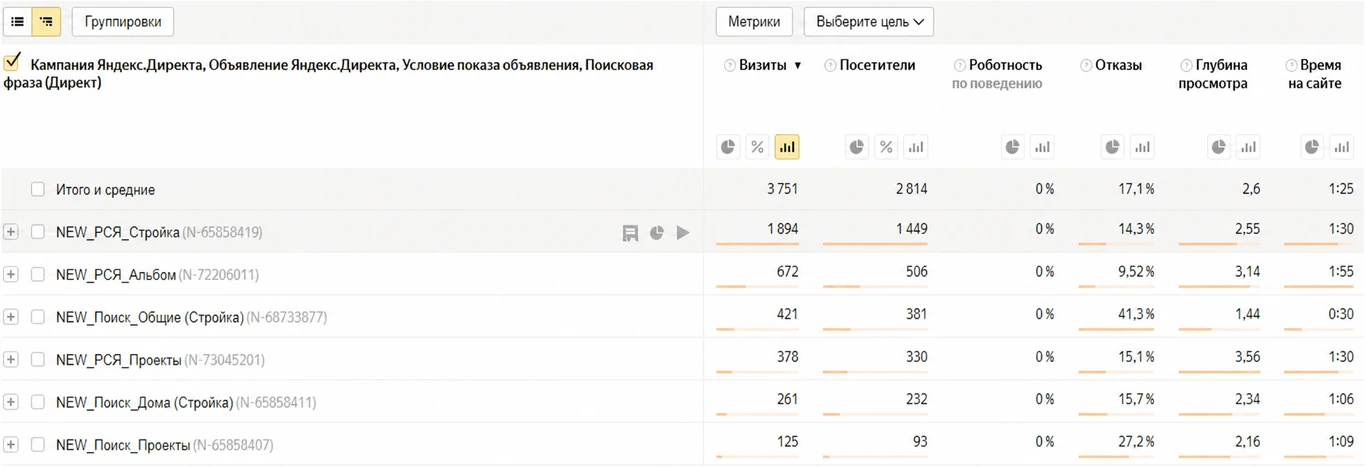Expand the NEW_РСЯ_Проекты row
Viewport: 1365px width, 467px height.
pos(11,359)
